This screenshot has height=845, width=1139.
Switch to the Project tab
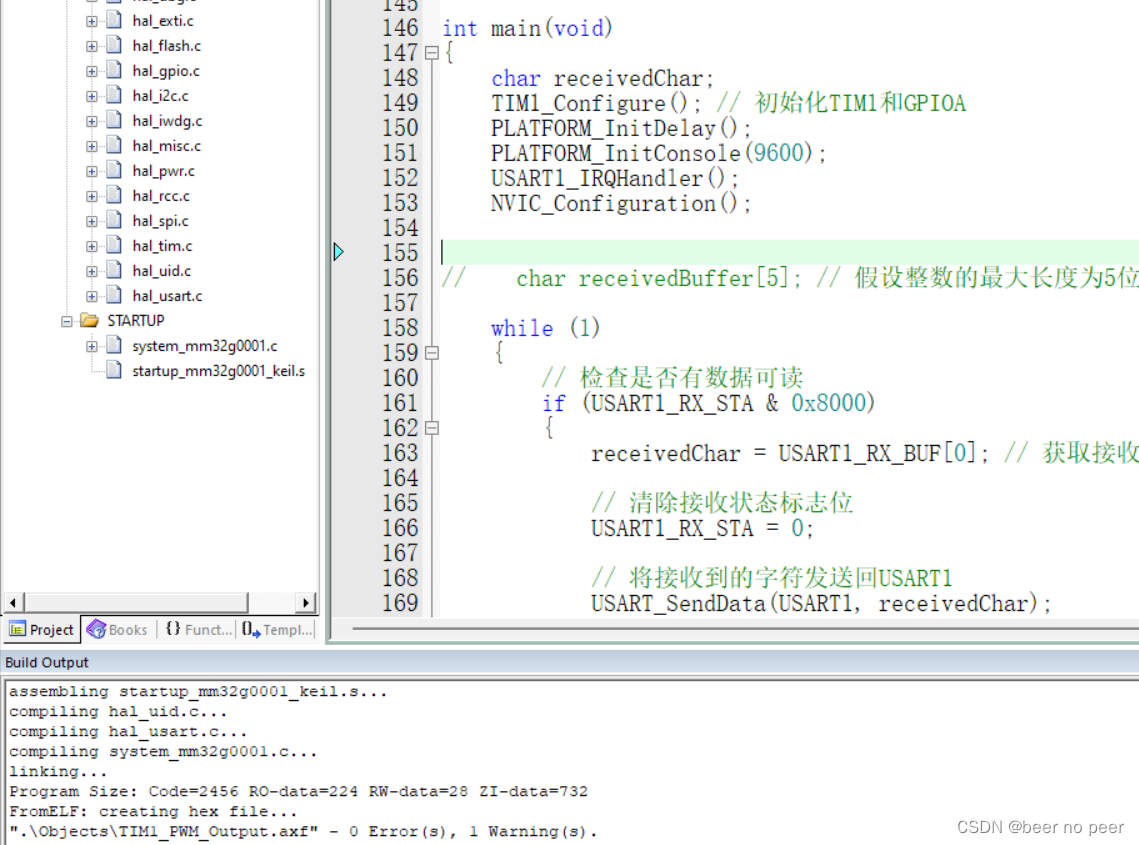[x=41, y=629]
